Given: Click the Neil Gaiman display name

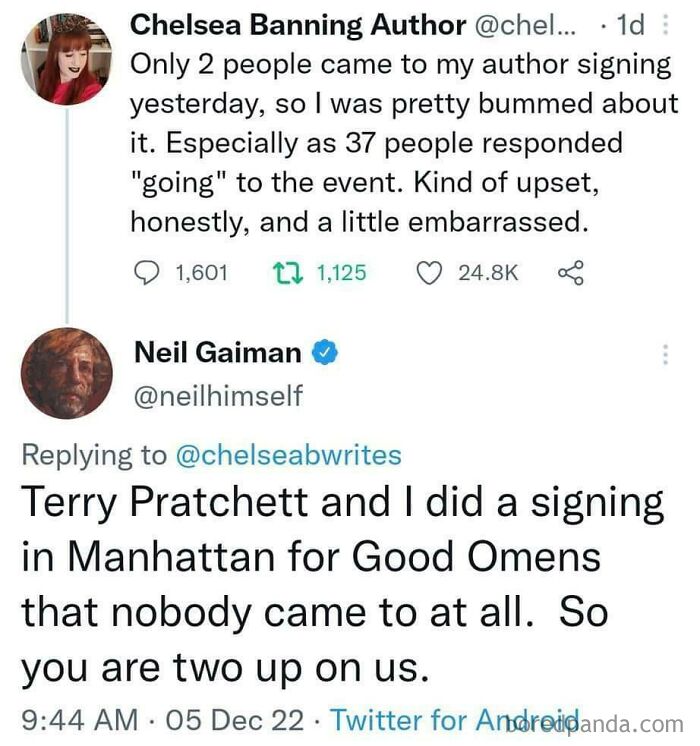Looking at the screenshot, I should click(x=217, y=353).
